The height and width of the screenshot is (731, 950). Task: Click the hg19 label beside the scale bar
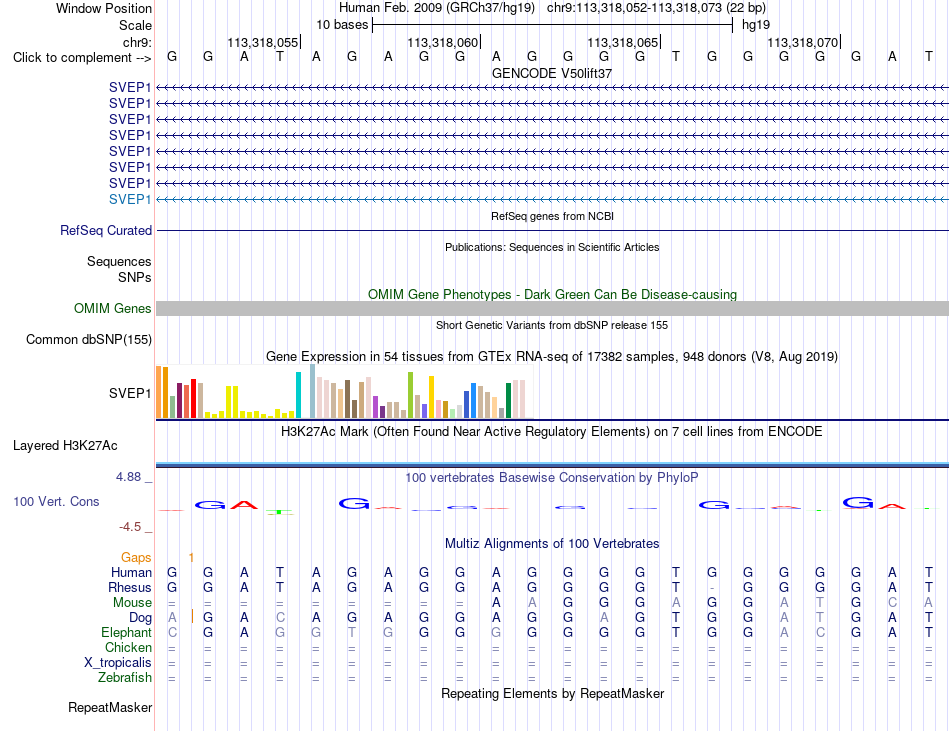[x=756, y=25]
